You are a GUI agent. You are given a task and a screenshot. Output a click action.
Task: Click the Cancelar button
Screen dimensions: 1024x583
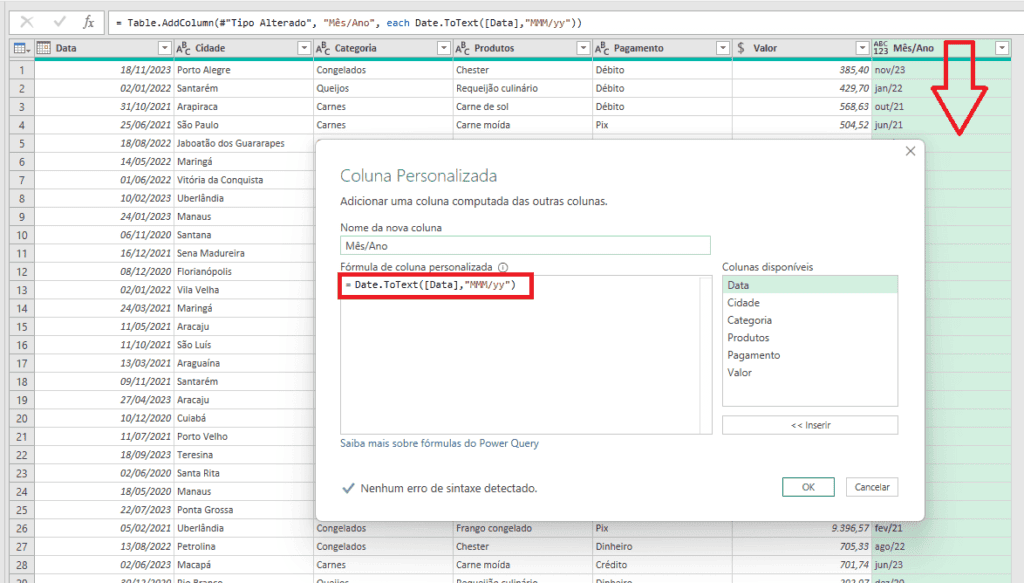pyautogui.click(x=872, y=487)
